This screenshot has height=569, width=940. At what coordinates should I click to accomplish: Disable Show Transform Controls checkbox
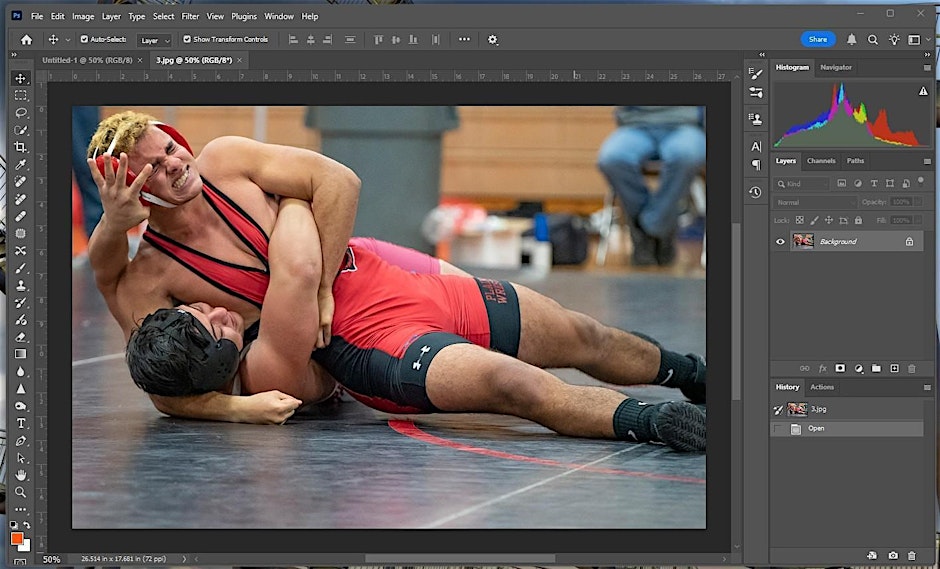click(x=187, y=39)
